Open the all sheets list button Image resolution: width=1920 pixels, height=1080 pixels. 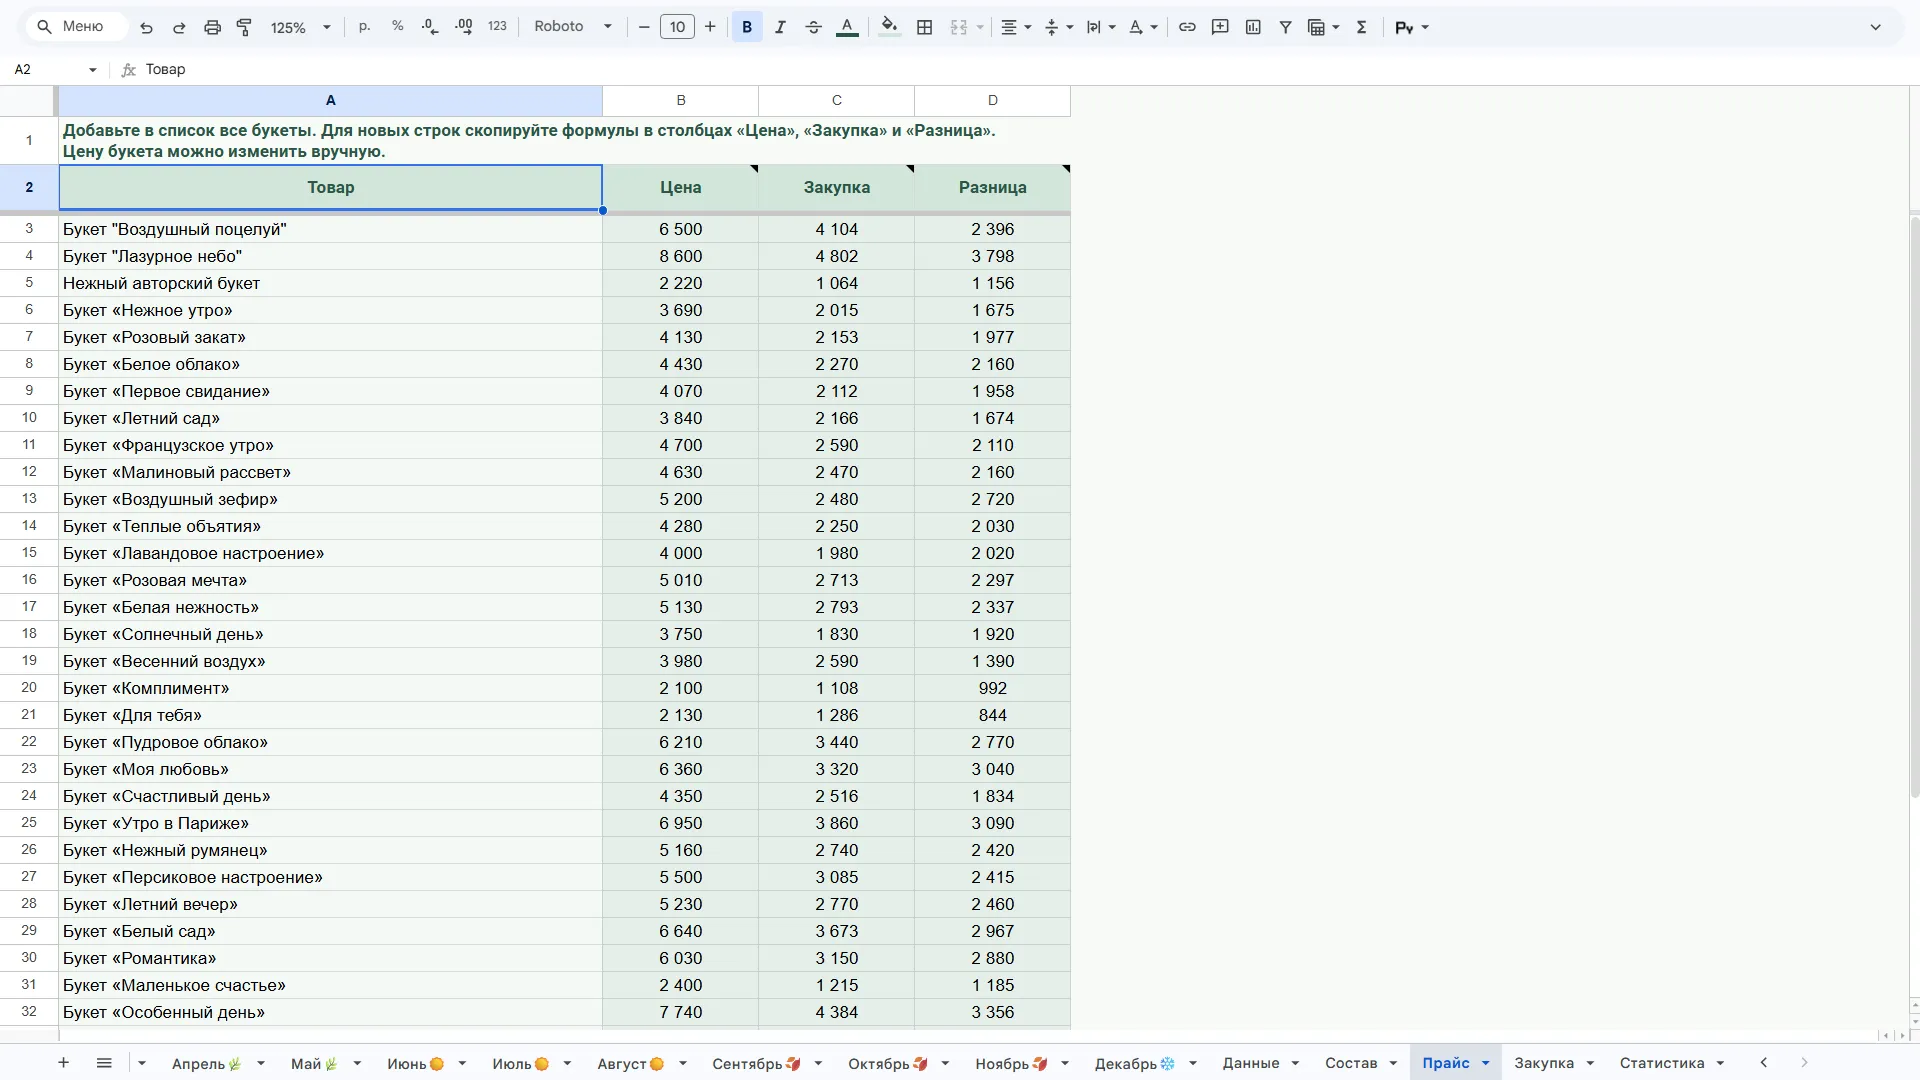(104, 1063)
